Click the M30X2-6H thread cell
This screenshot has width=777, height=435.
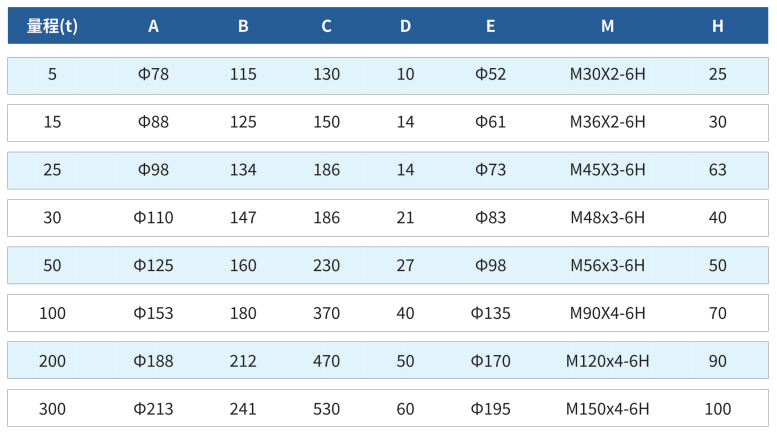[608, 74]
